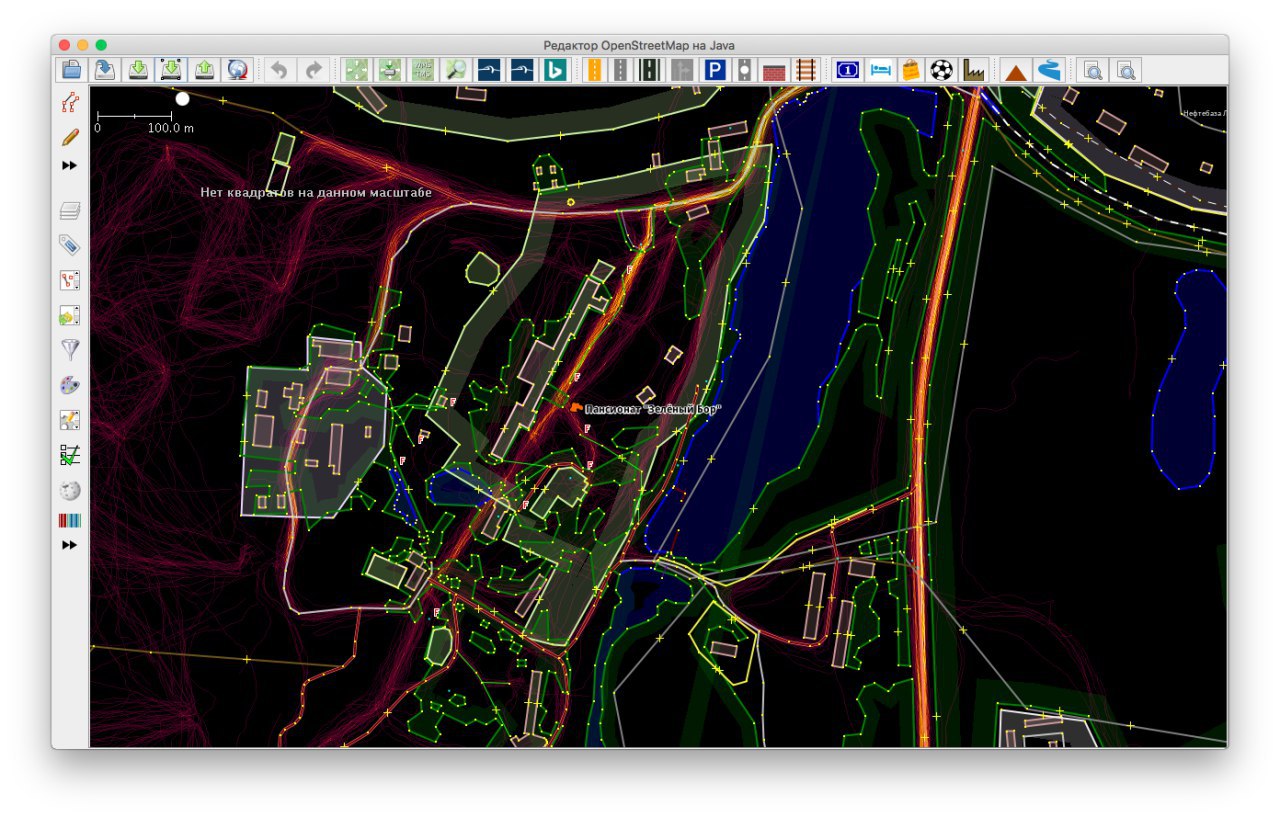Update data using the globe icon
Viewport: 1280px width, 817px height.
coord(237,69)
